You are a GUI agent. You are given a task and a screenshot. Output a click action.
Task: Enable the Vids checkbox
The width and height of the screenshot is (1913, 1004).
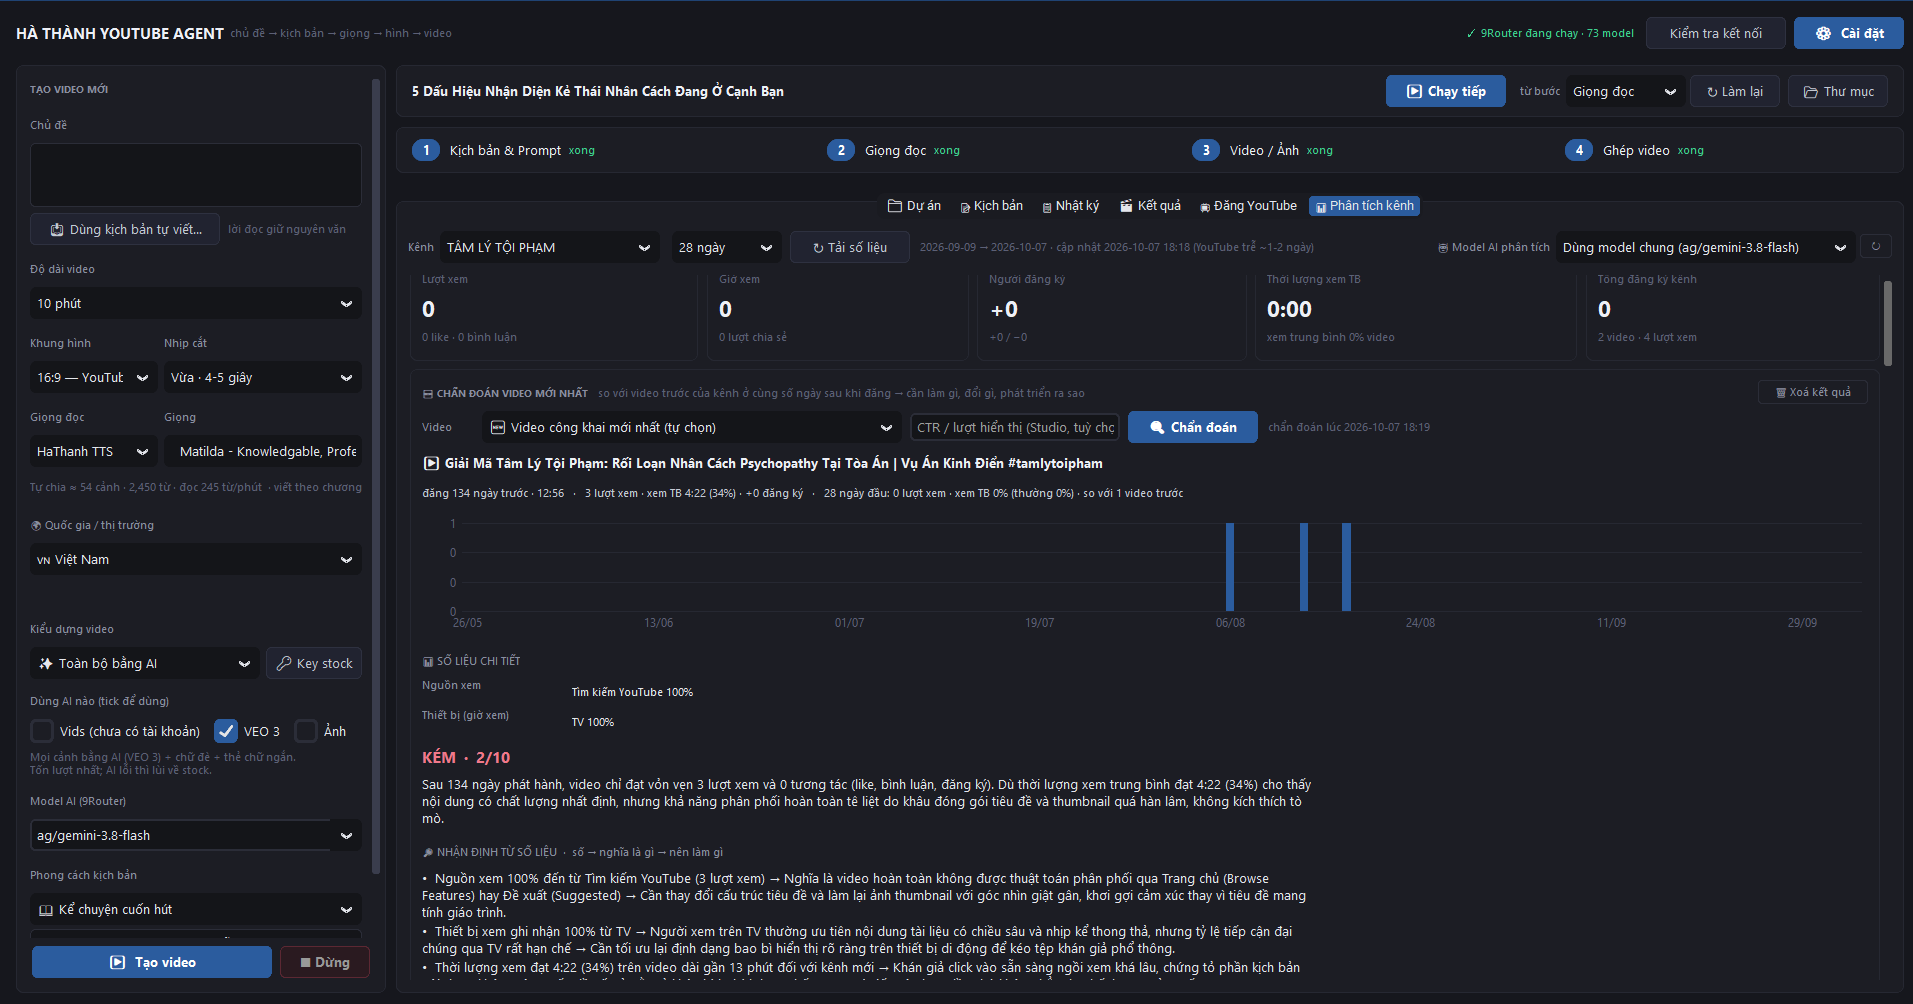tap(42, 731)
